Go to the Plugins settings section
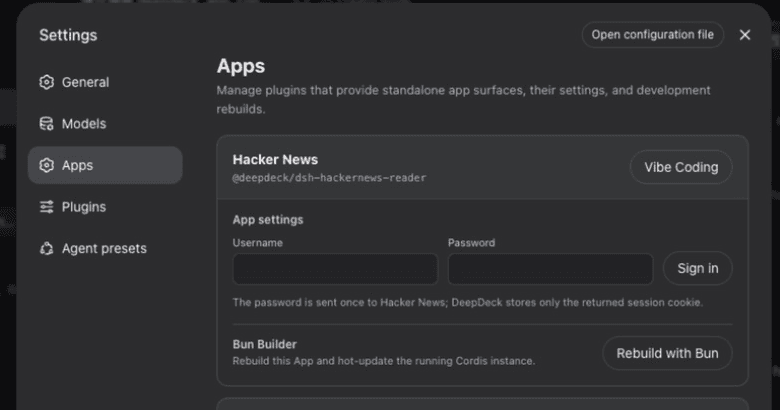Screen dimensions: 780x410 105,206
